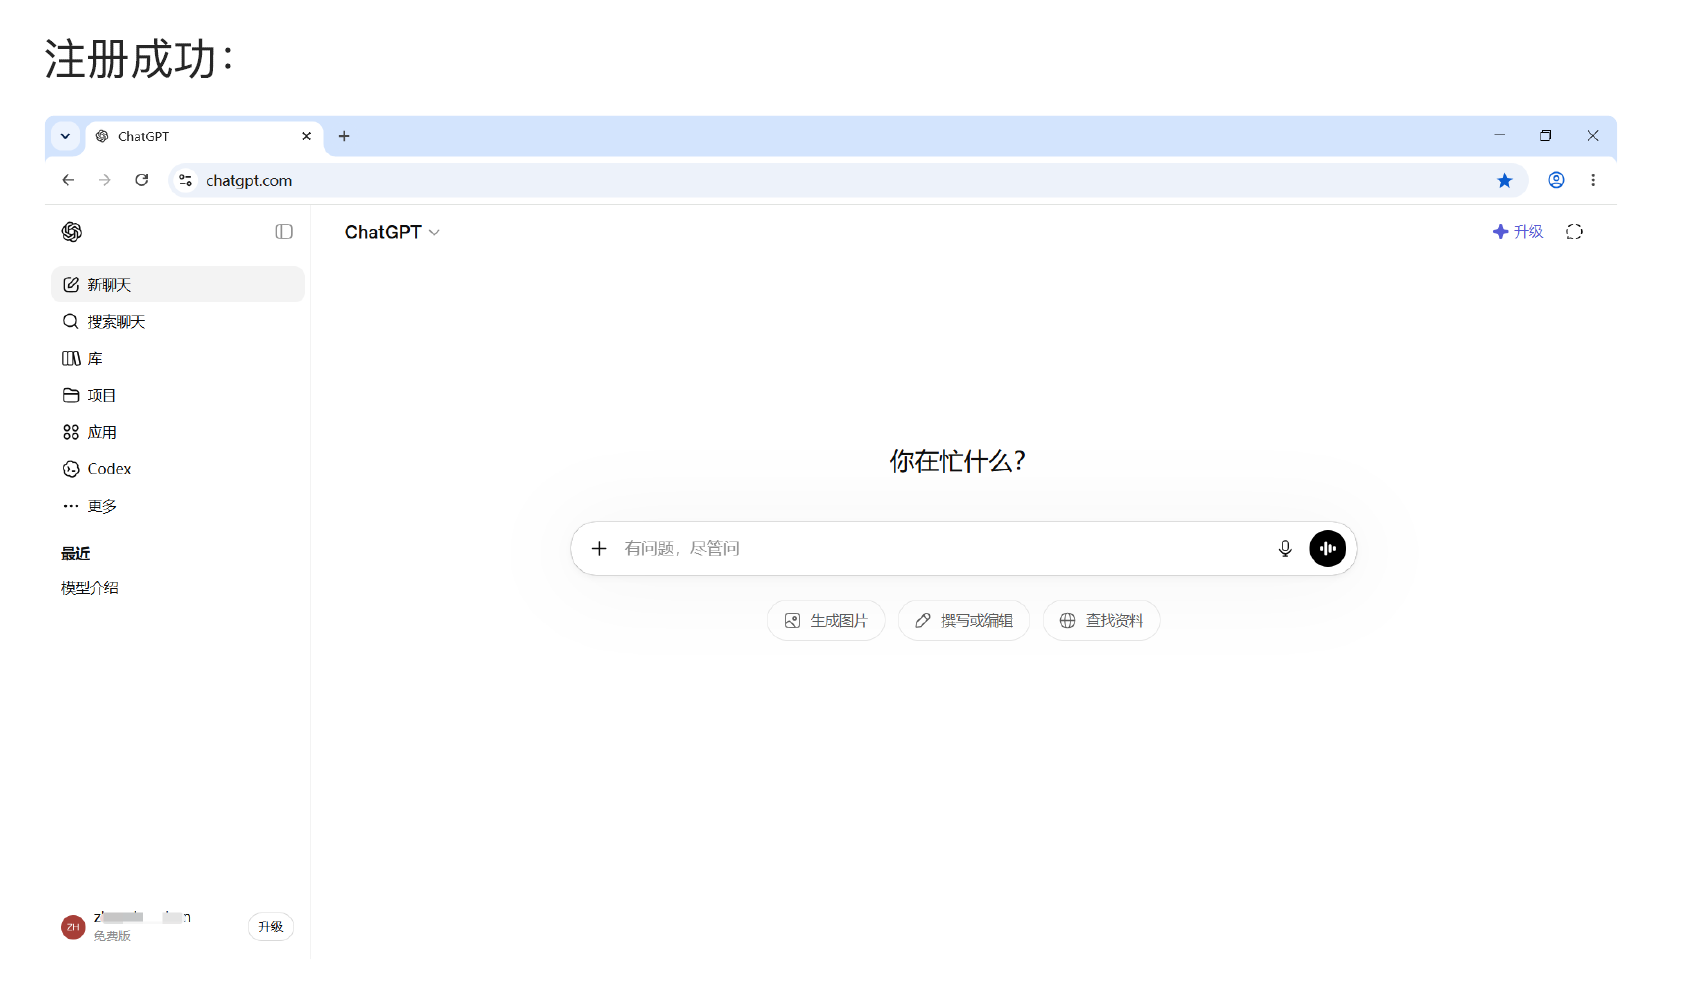
Task: Open Codex from the sidebar
Action: pyautogui.click(x=178, y=469)
